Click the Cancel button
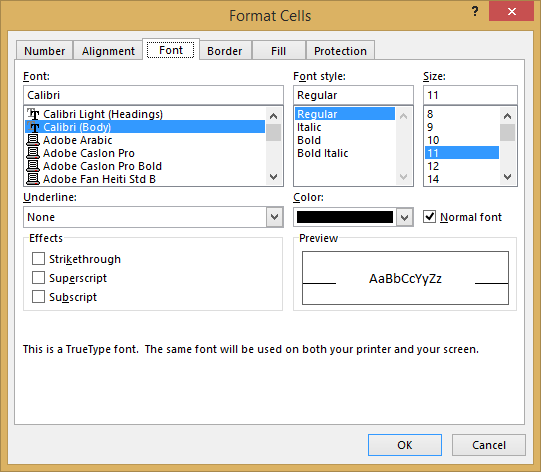541x472 pixels. click(489, 445)
